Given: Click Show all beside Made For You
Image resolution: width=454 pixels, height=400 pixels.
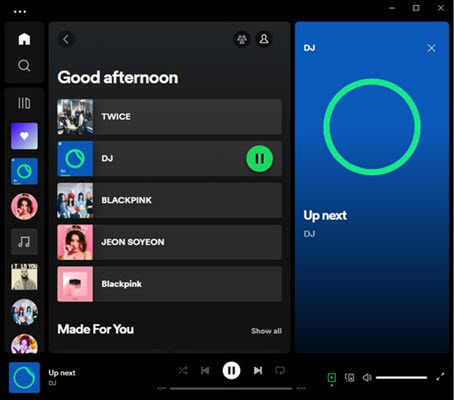Looking at the screenshot, I should (x=266, y=331).
